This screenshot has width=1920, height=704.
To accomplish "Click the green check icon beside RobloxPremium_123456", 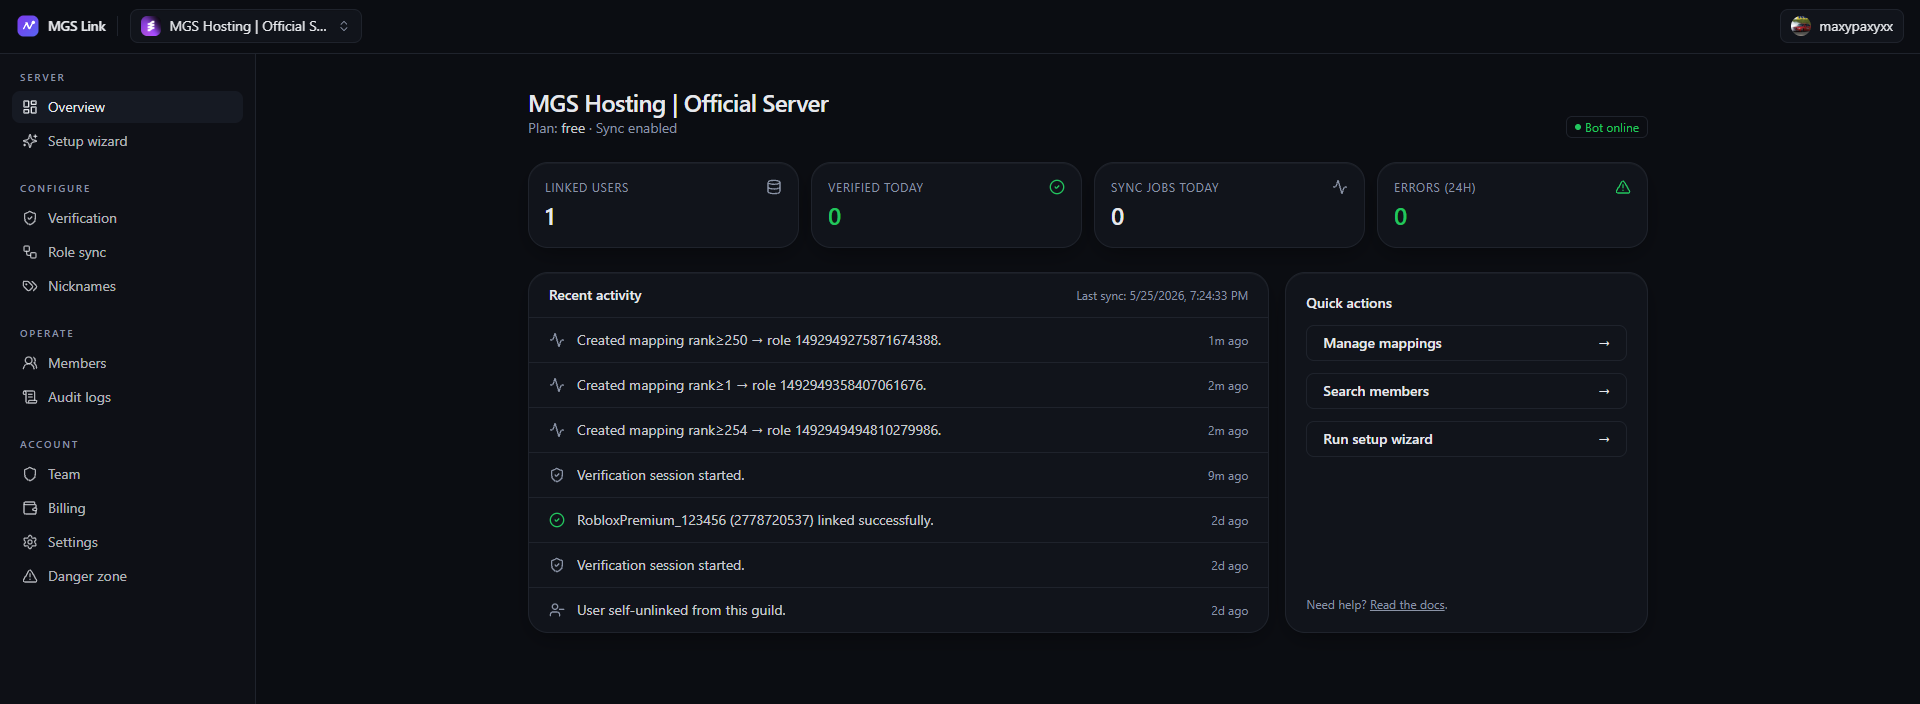I will 557,520.
